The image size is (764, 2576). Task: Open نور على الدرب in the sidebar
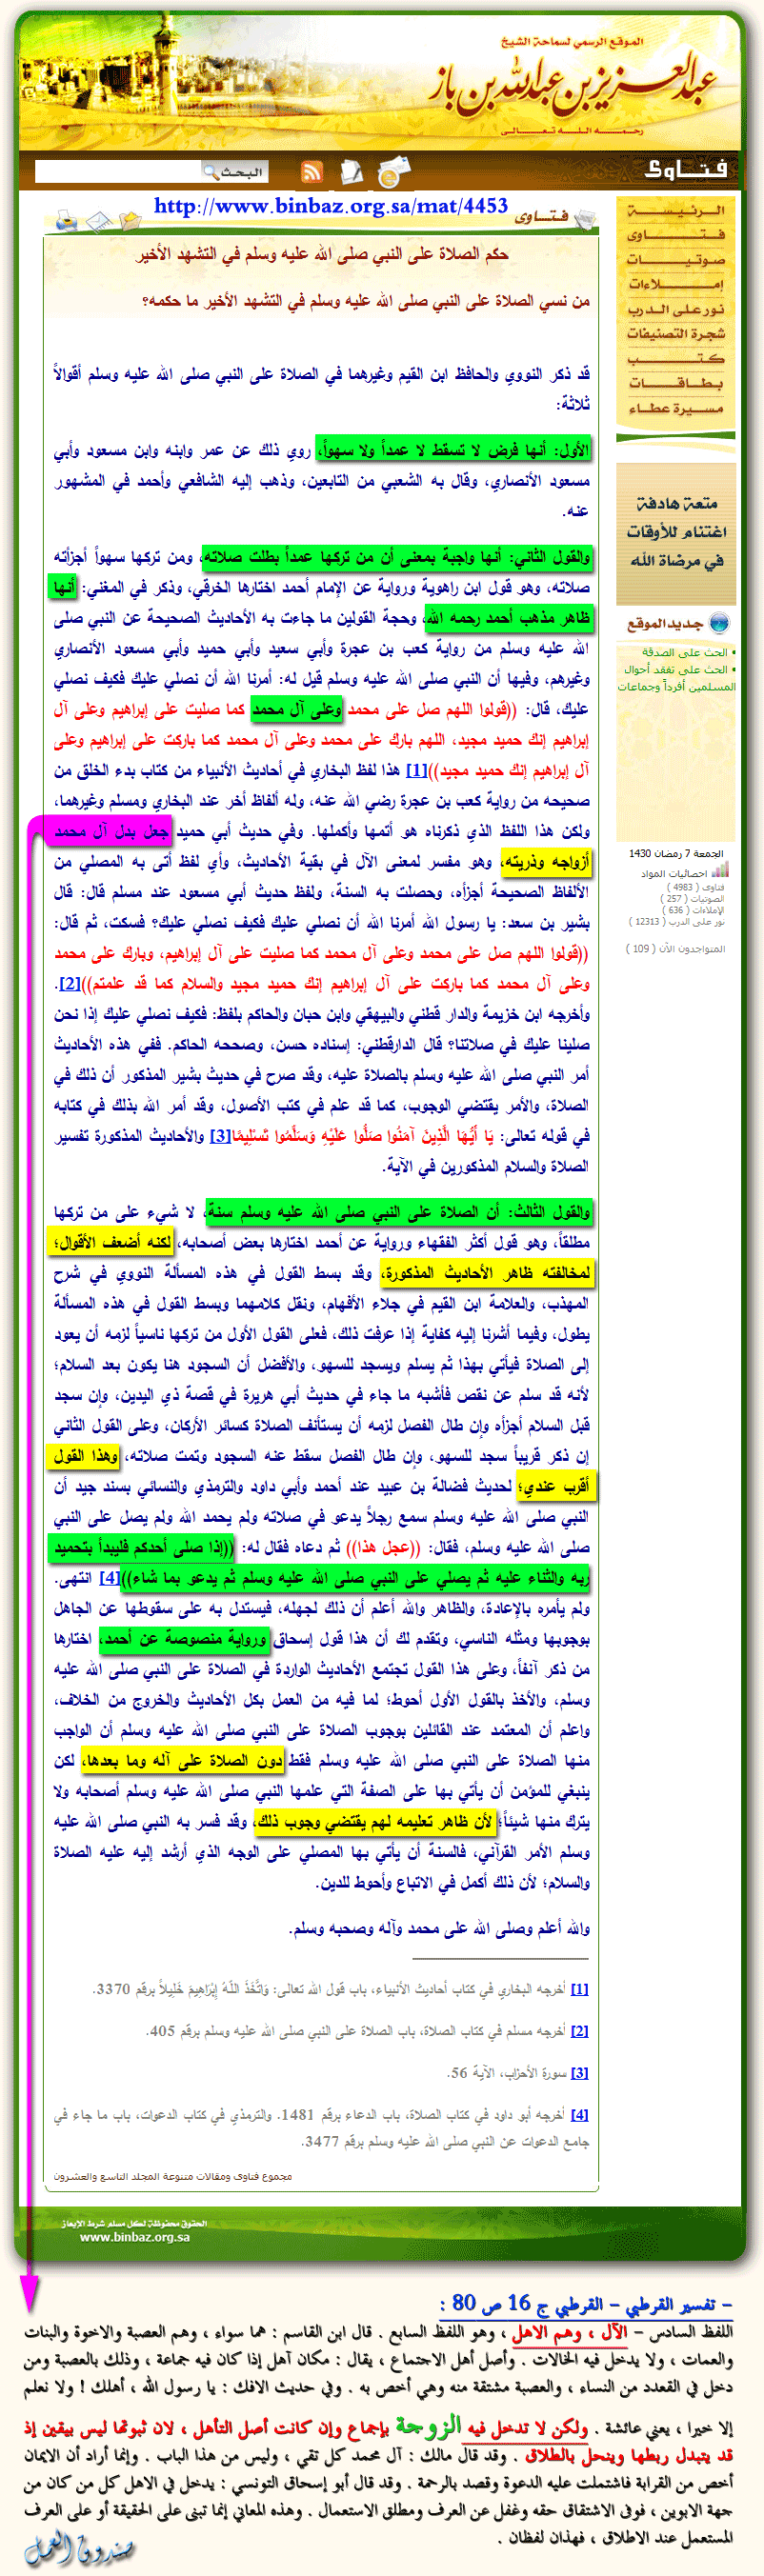676,309
